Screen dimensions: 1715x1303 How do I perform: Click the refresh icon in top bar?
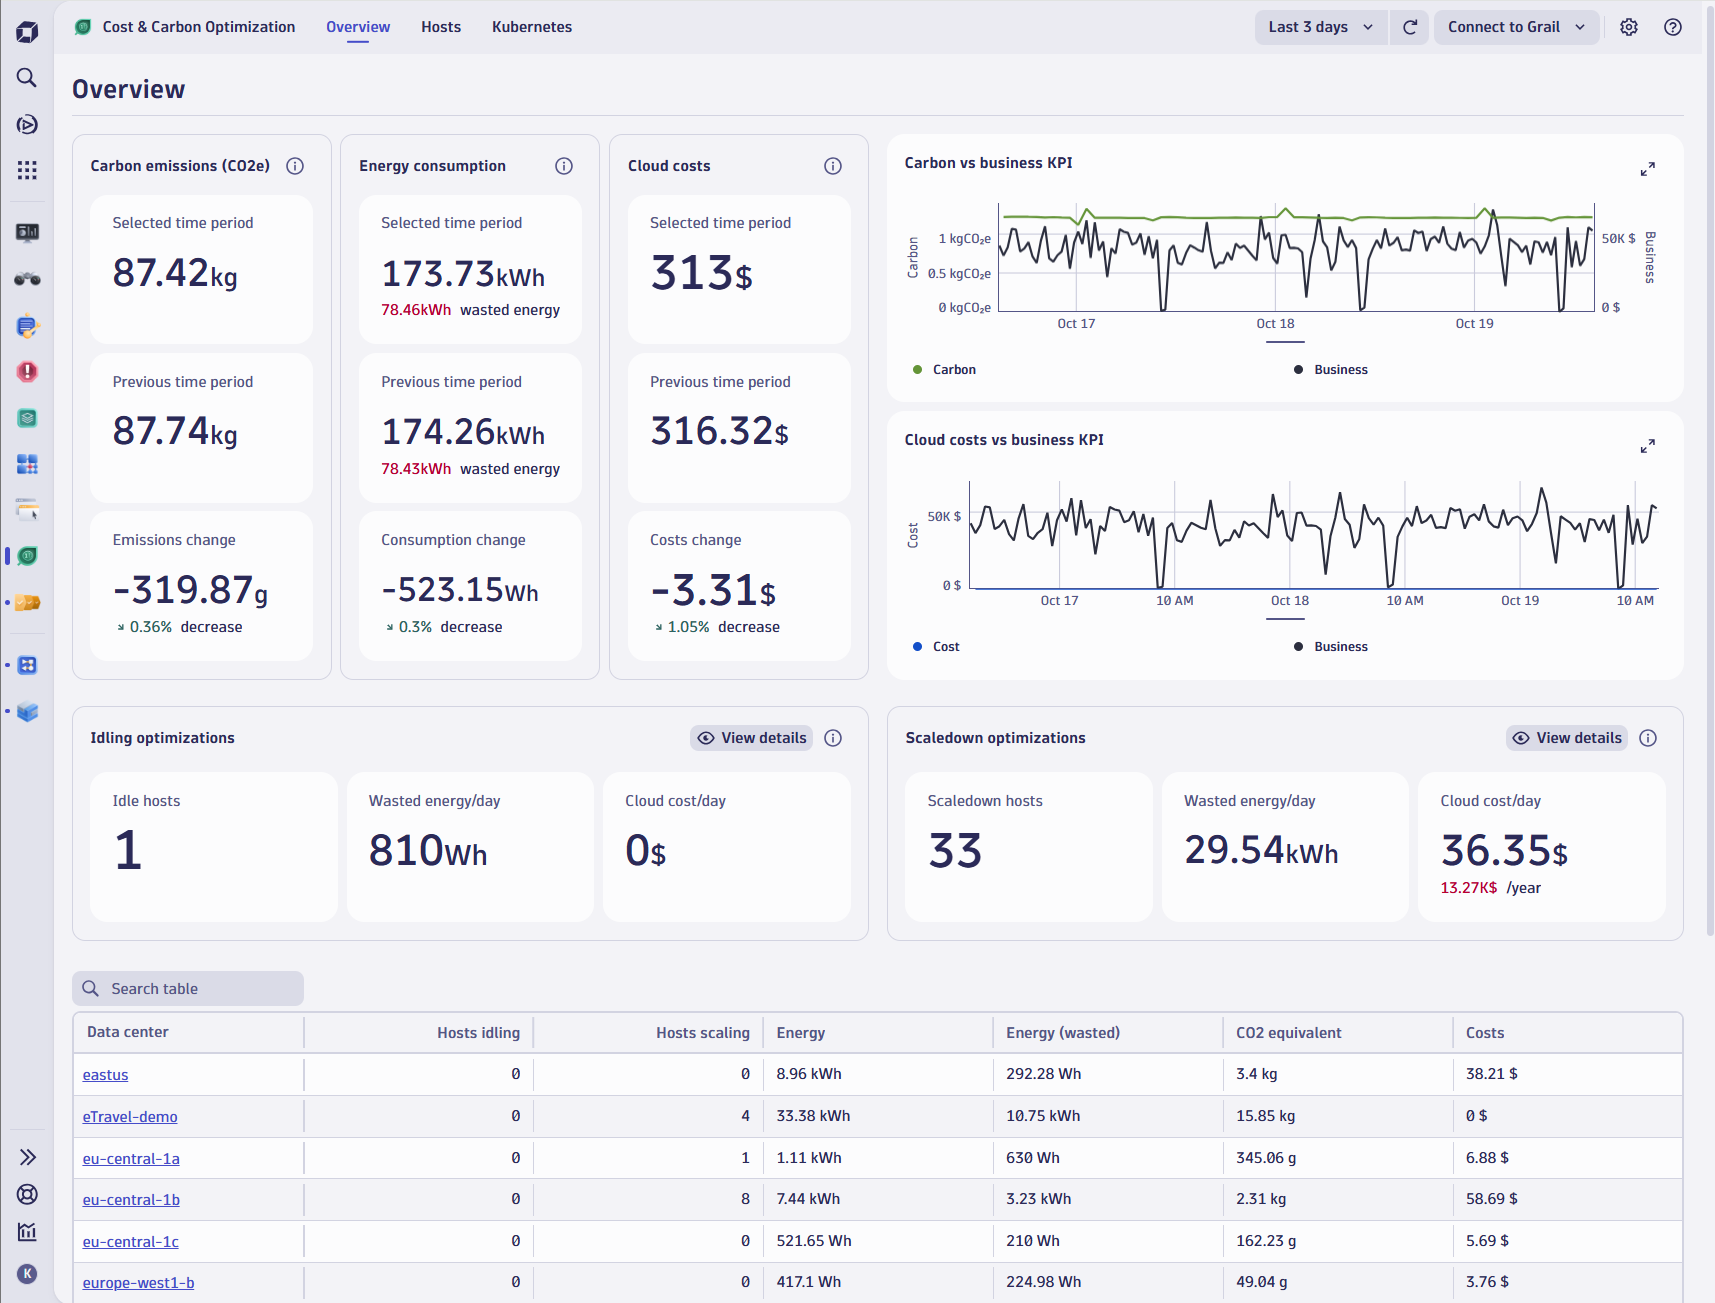click(1409, 27)
